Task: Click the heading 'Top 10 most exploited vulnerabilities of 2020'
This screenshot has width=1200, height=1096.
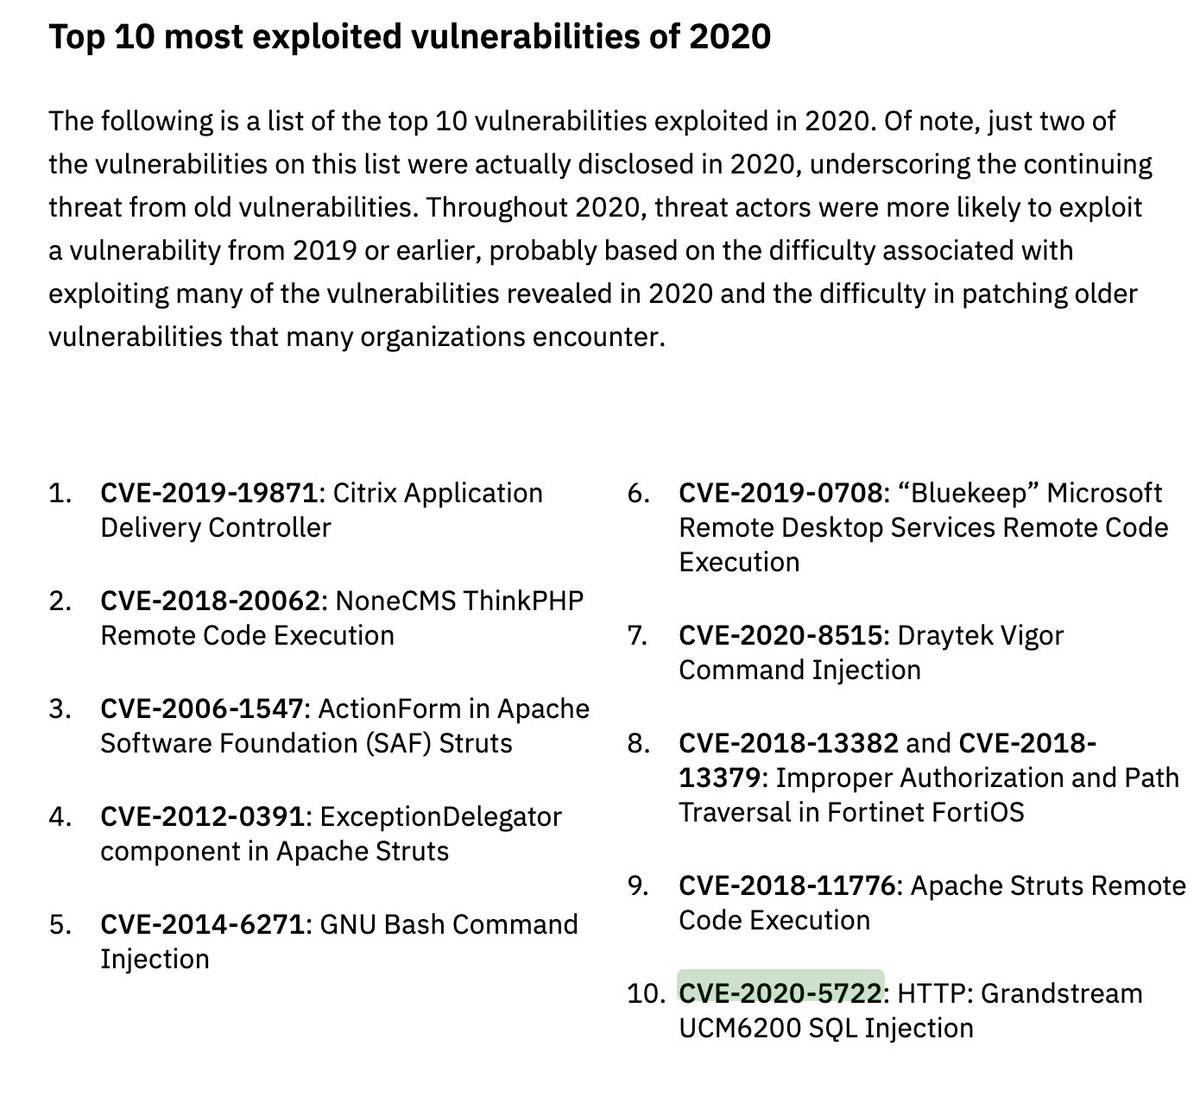Action: (x=410, y=38)
